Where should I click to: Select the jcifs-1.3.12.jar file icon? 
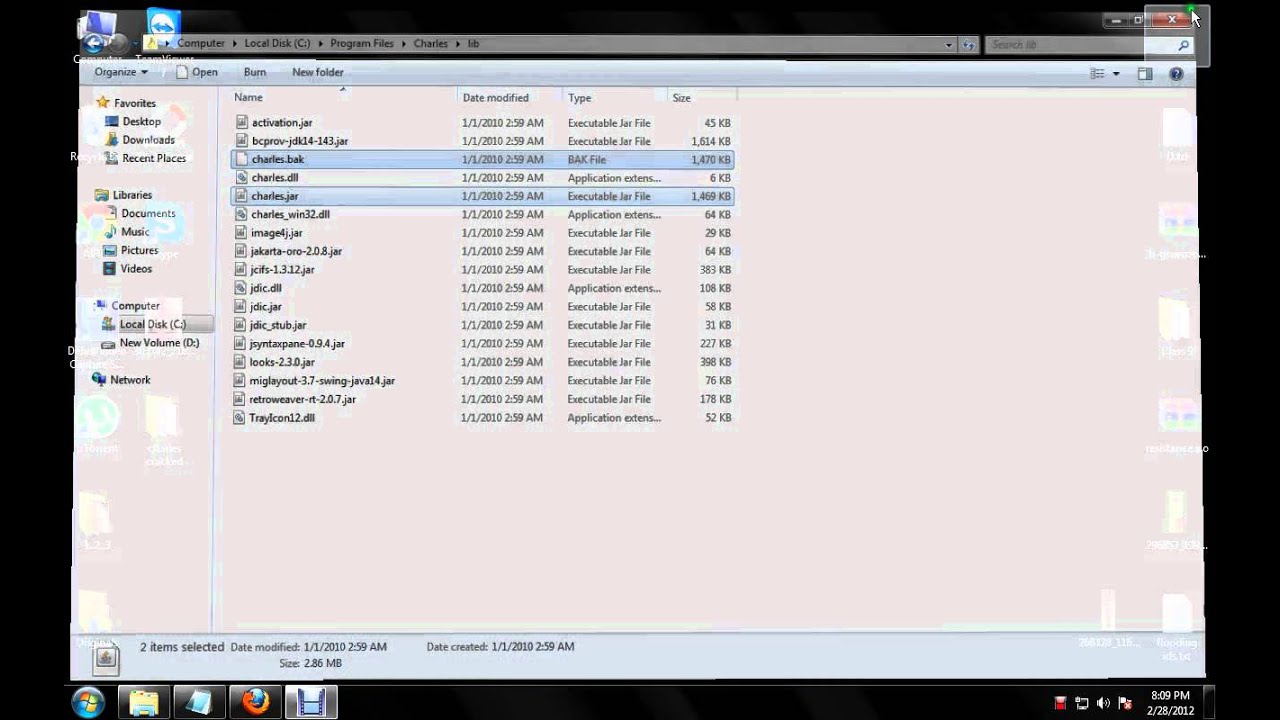coord(241,270)
